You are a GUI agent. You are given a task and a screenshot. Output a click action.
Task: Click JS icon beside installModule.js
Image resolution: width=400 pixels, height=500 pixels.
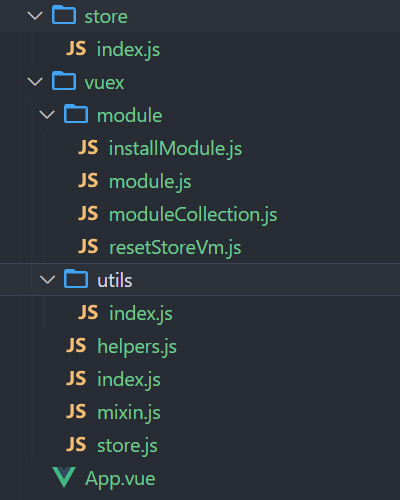[x=88, y=148]
